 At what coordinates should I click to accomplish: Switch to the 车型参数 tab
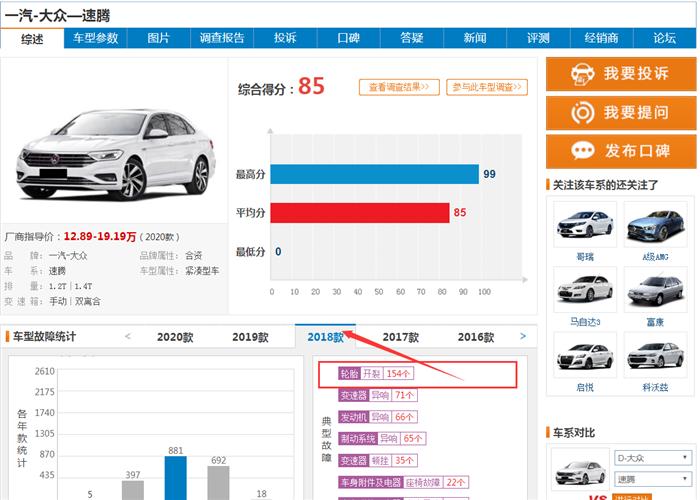tap(96, 38)
